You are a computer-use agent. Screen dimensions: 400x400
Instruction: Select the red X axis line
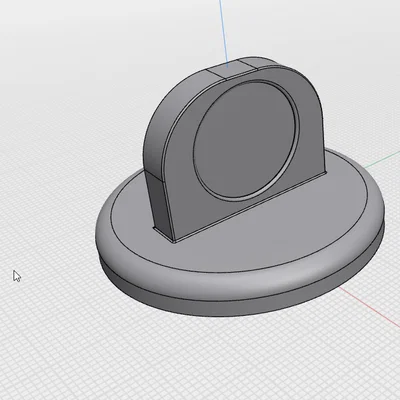click(x=370, y=306)
